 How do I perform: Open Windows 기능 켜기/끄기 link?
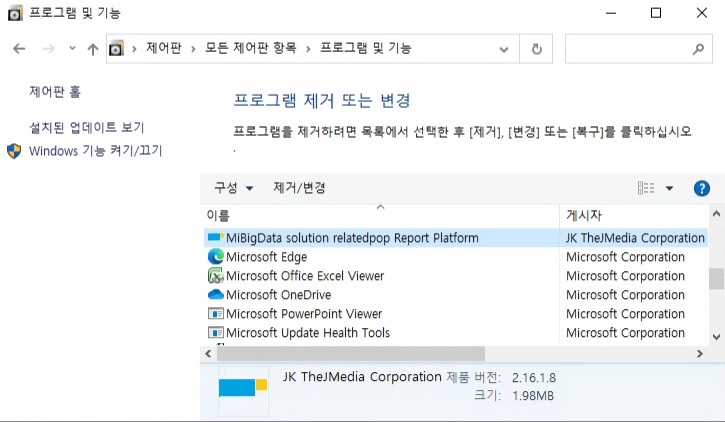[96, 151]
